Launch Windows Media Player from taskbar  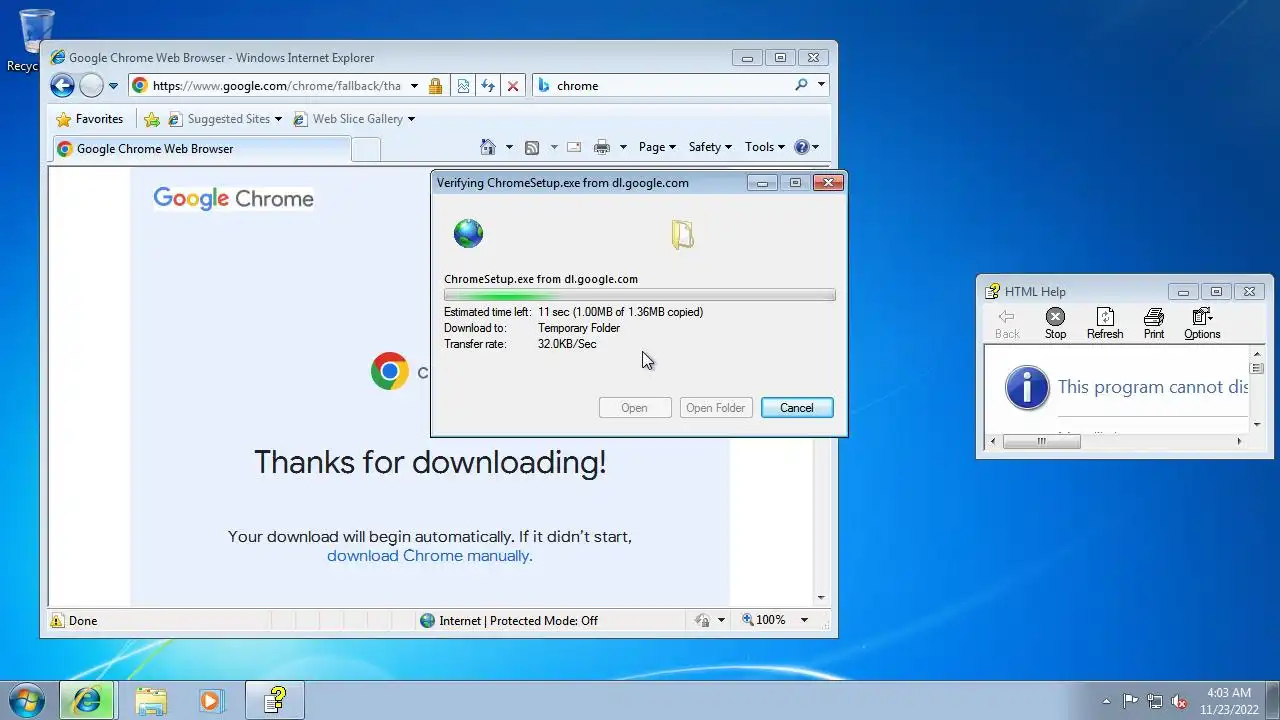[x=211, y=700]
